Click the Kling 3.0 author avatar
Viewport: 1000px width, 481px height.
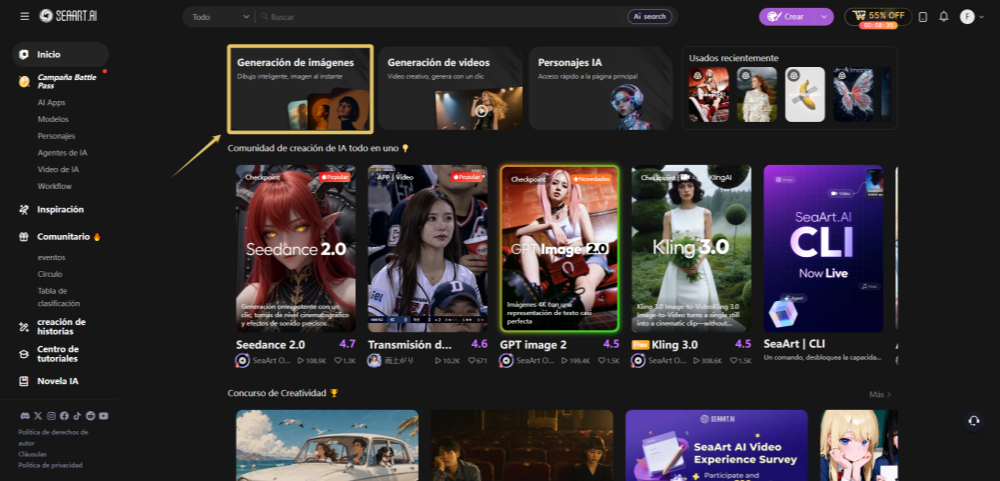click(x=638, y=360)
